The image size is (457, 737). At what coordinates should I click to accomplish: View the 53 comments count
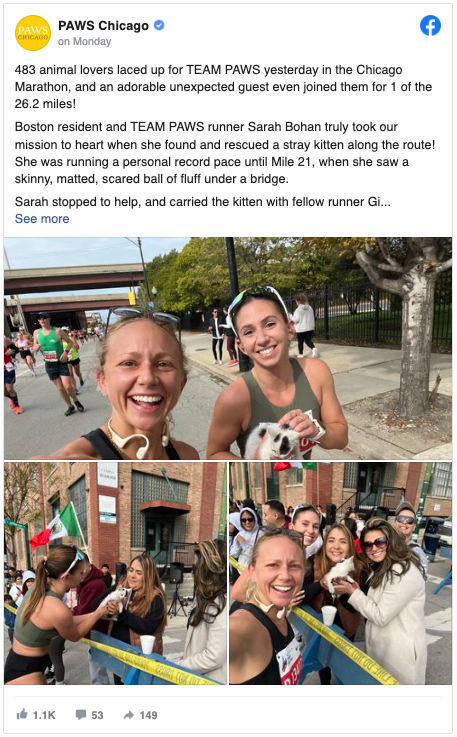97,715
